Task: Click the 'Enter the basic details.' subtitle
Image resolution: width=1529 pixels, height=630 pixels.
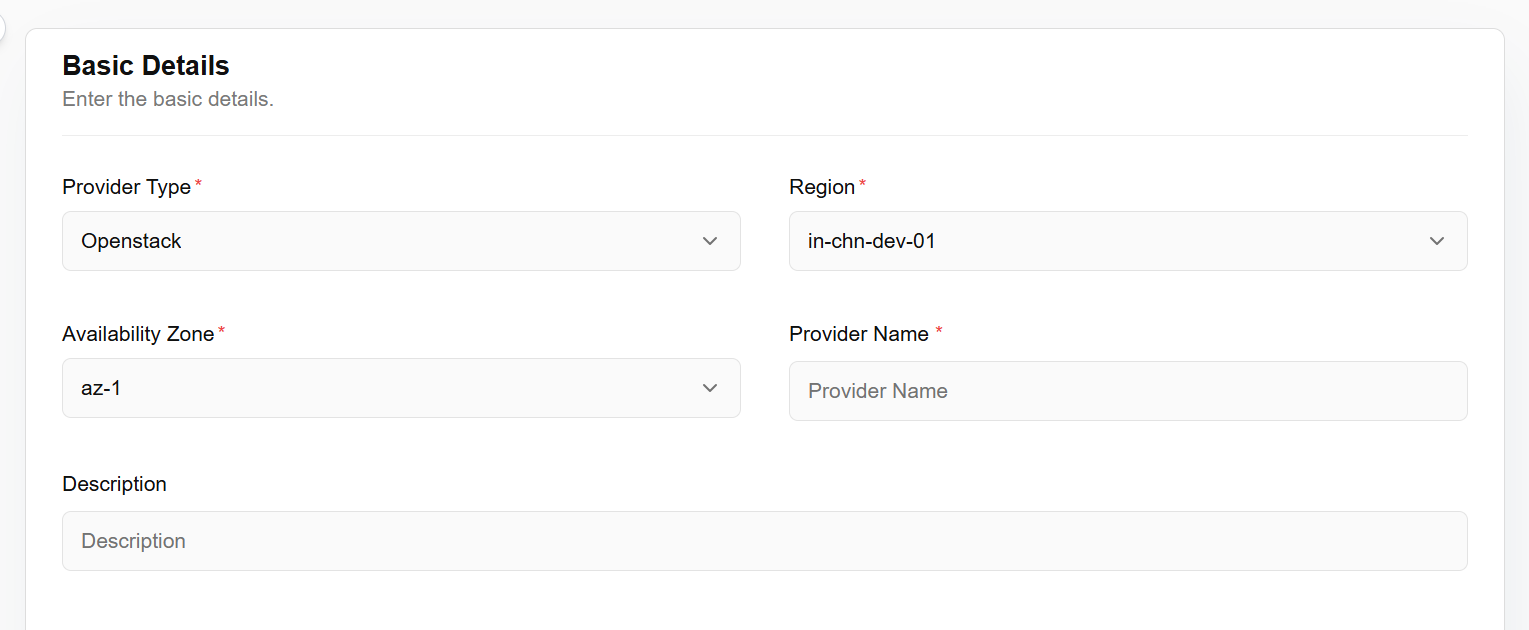Action: [168, 99]
